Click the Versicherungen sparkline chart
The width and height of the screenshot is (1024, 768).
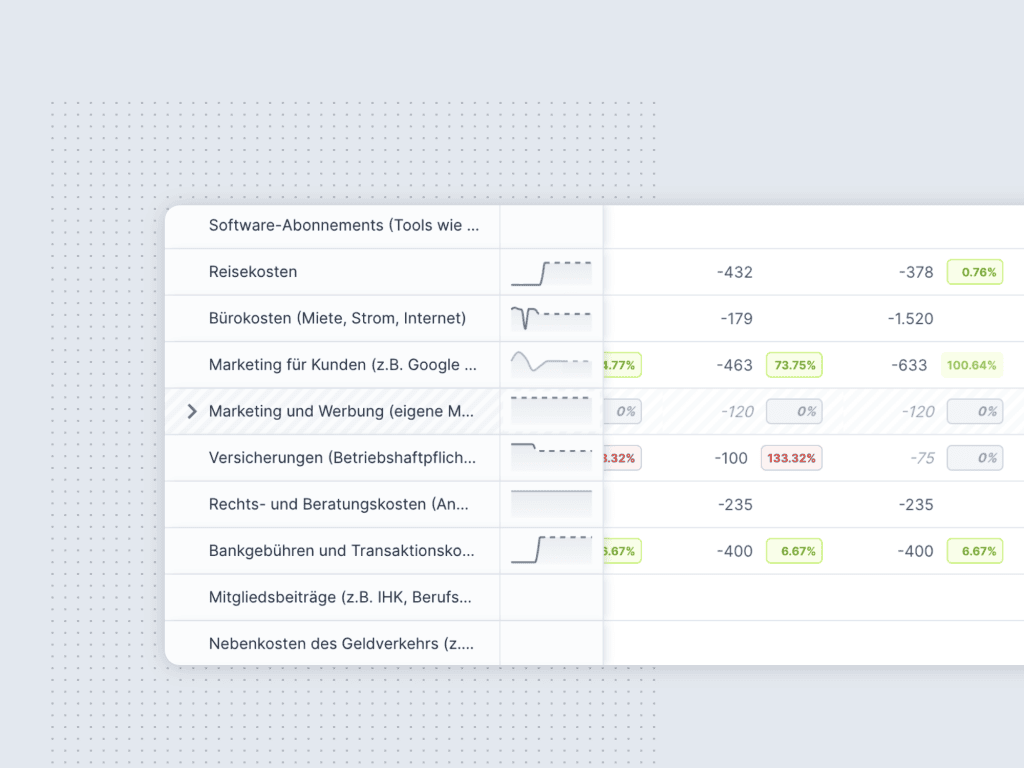[551, 457]
